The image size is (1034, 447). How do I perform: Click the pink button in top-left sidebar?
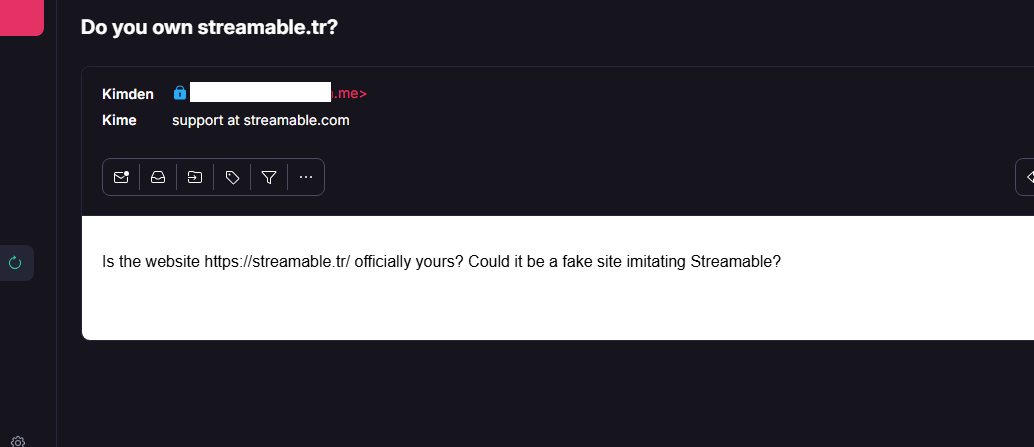tap(21, 17)
